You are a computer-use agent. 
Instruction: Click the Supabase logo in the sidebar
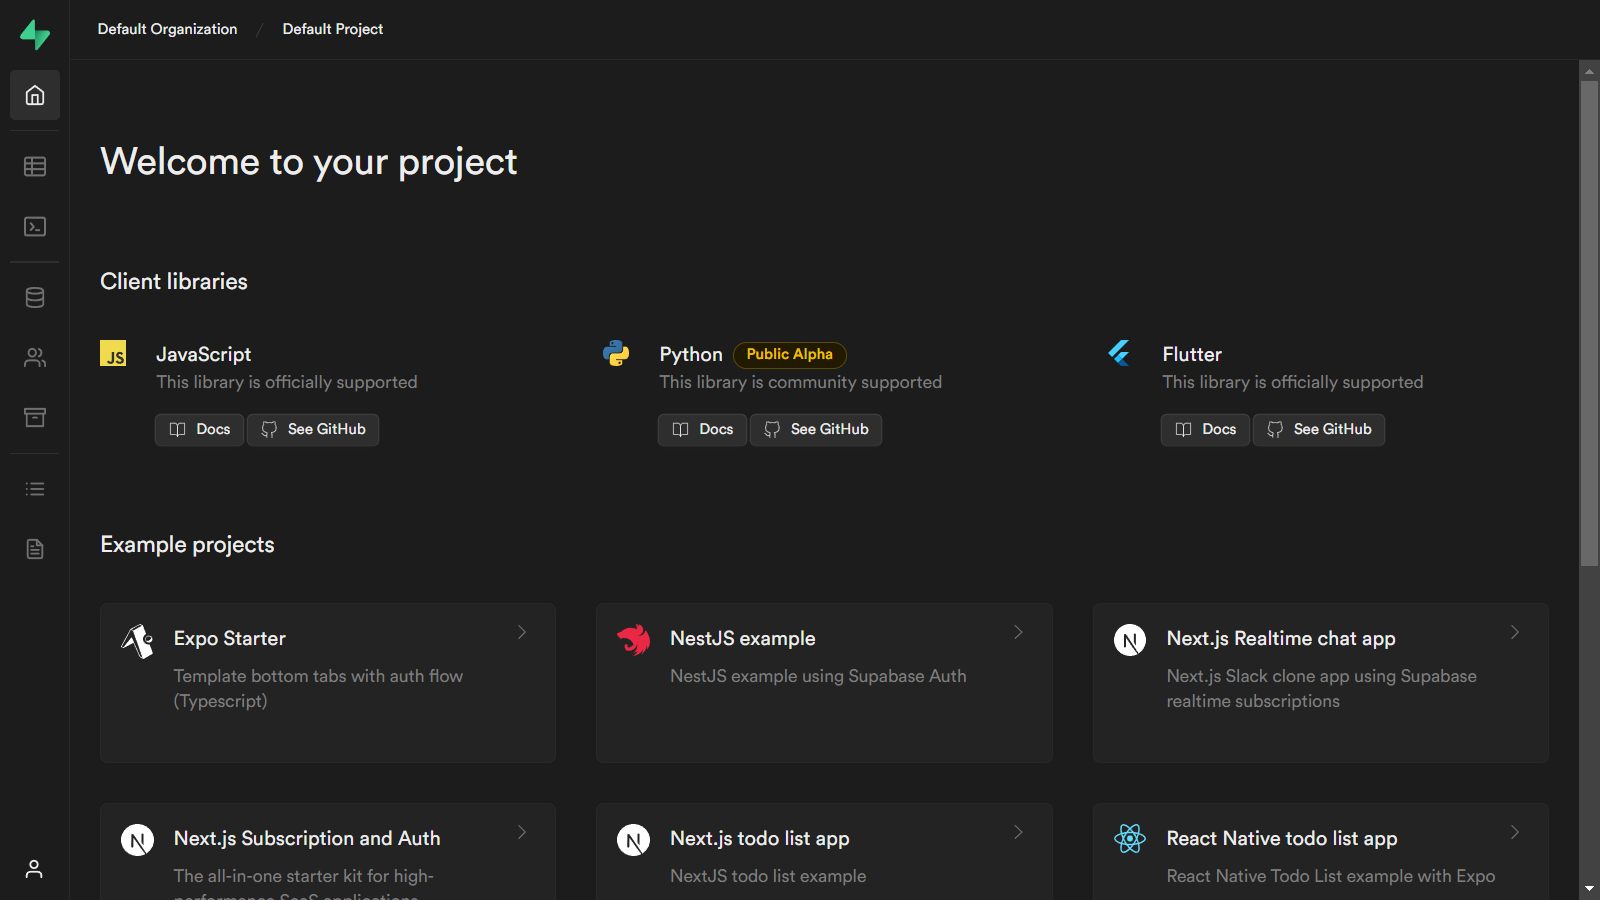tap(35, 34)
